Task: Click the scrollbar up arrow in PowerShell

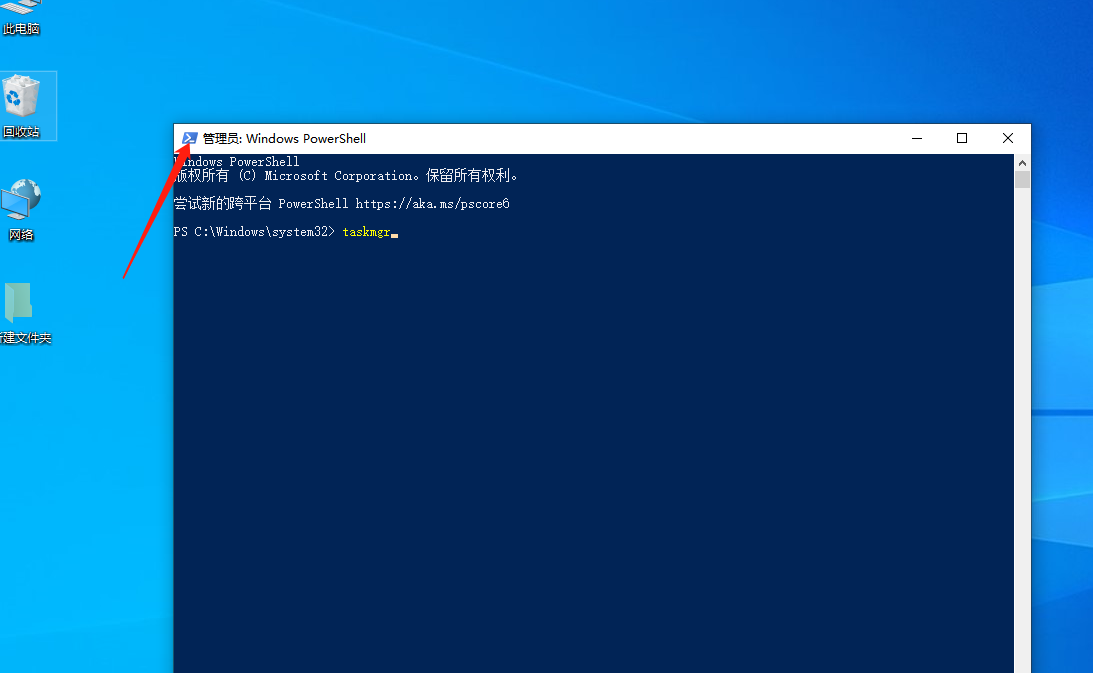Action: click(1022, 162)
